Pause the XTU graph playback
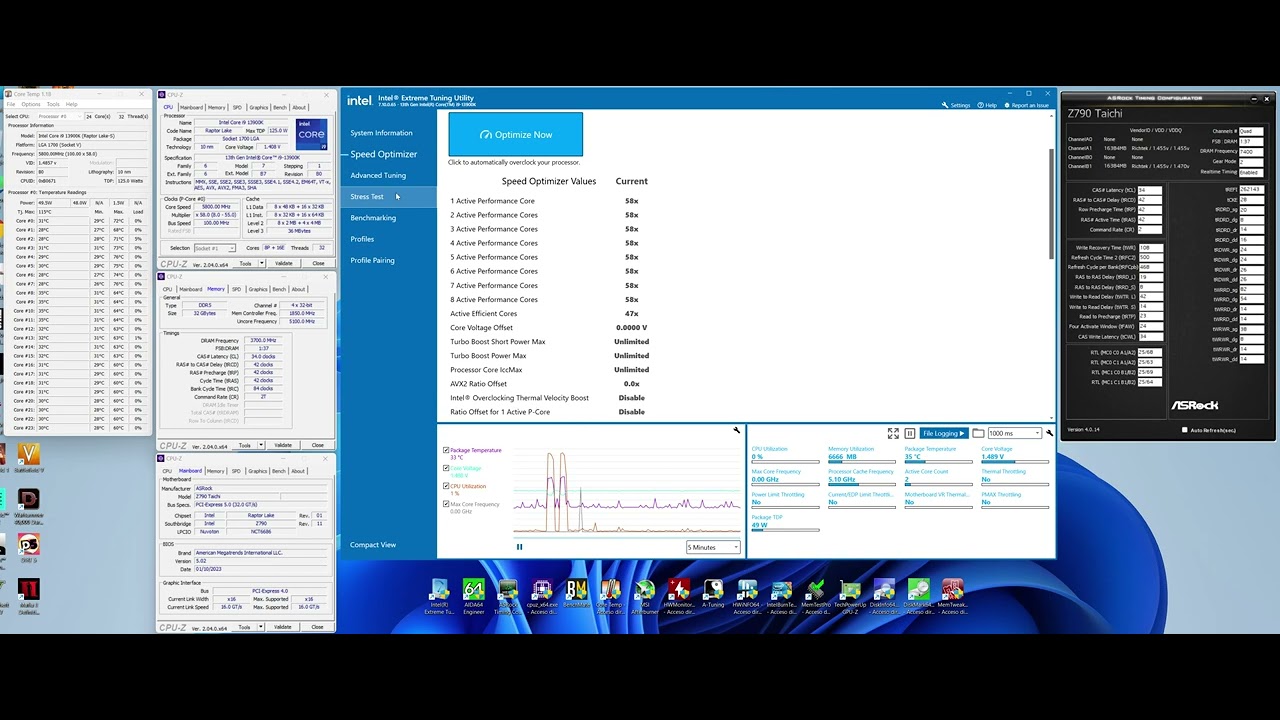The height and width of the screenshot is (720, 1280). tap(519, 547)
